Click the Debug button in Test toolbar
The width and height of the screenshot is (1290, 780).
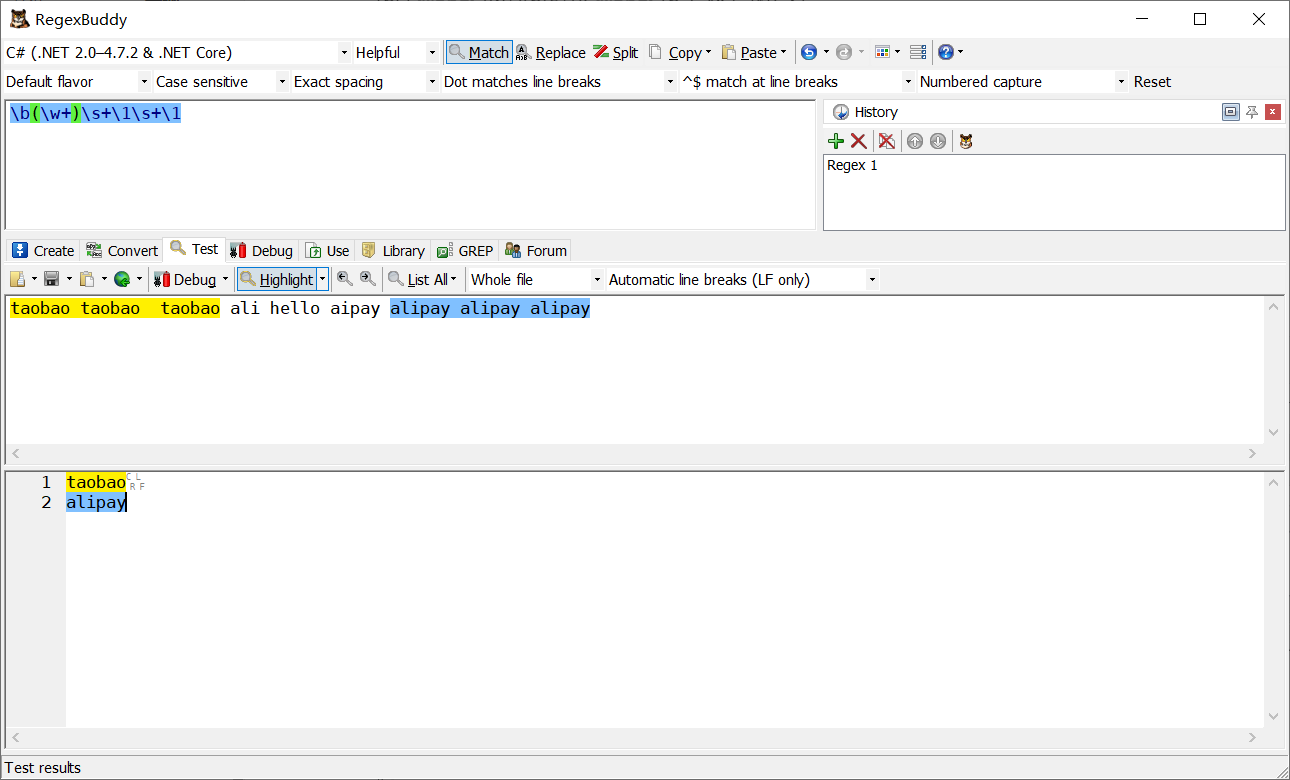pyautogui.click(x=185, y=279)
